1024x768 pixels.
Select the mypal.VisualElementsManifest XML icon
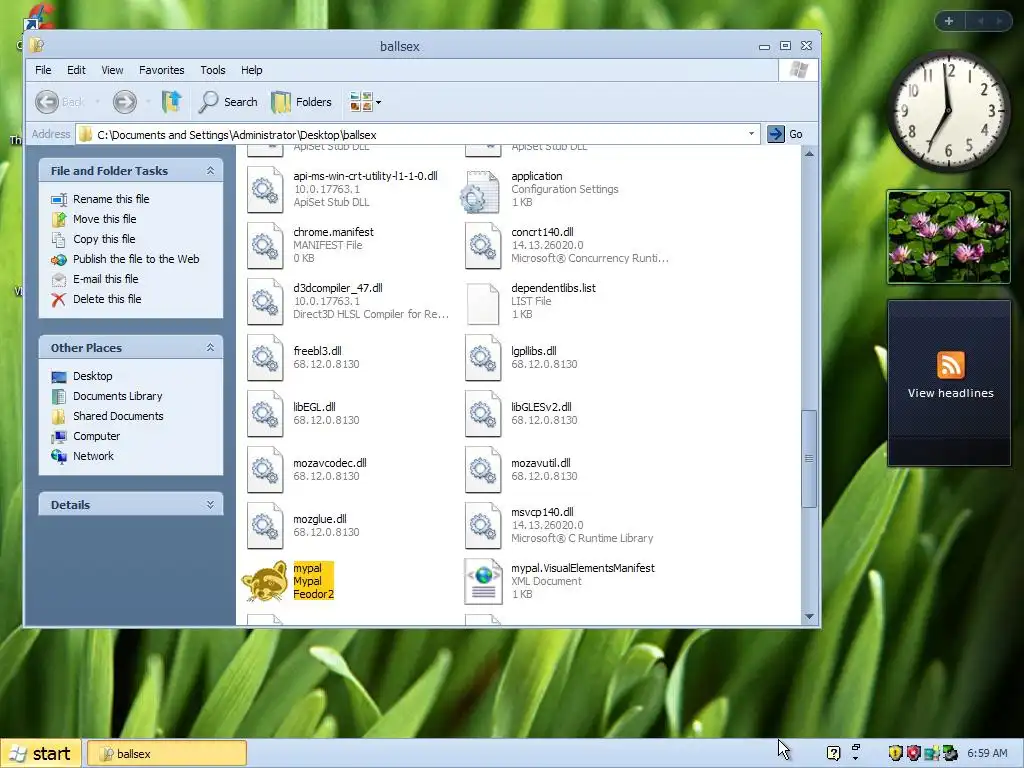(483, 581)
